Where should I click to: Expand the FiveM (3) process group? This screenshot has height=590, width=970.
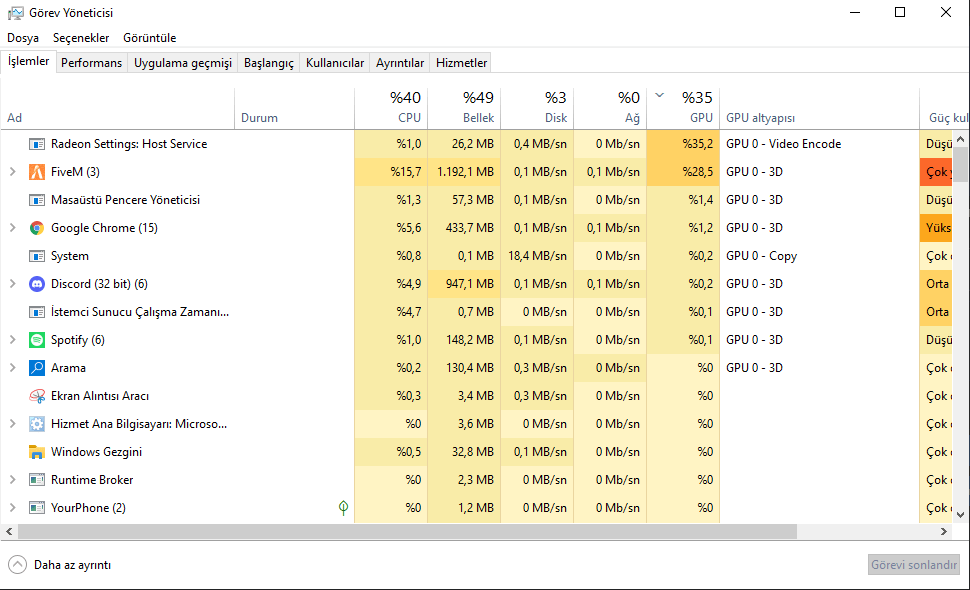pos(12,172)
